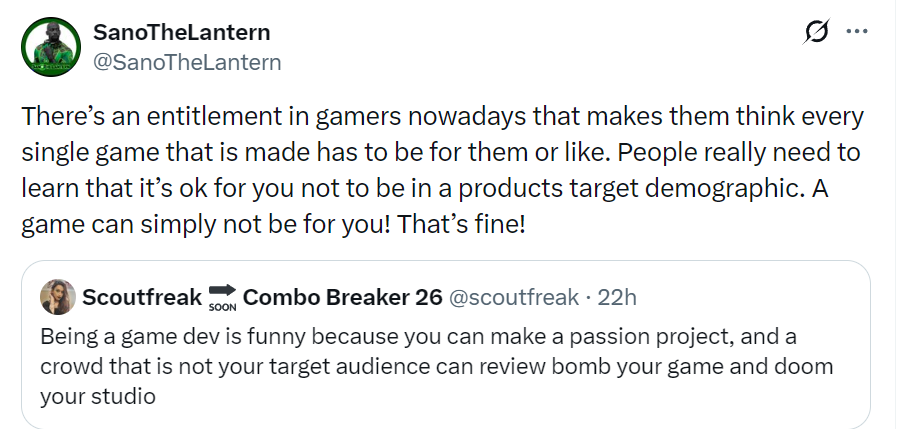Click Scoutfreak's small profile picture
The image size is (898, 429).
click(58, 297)
